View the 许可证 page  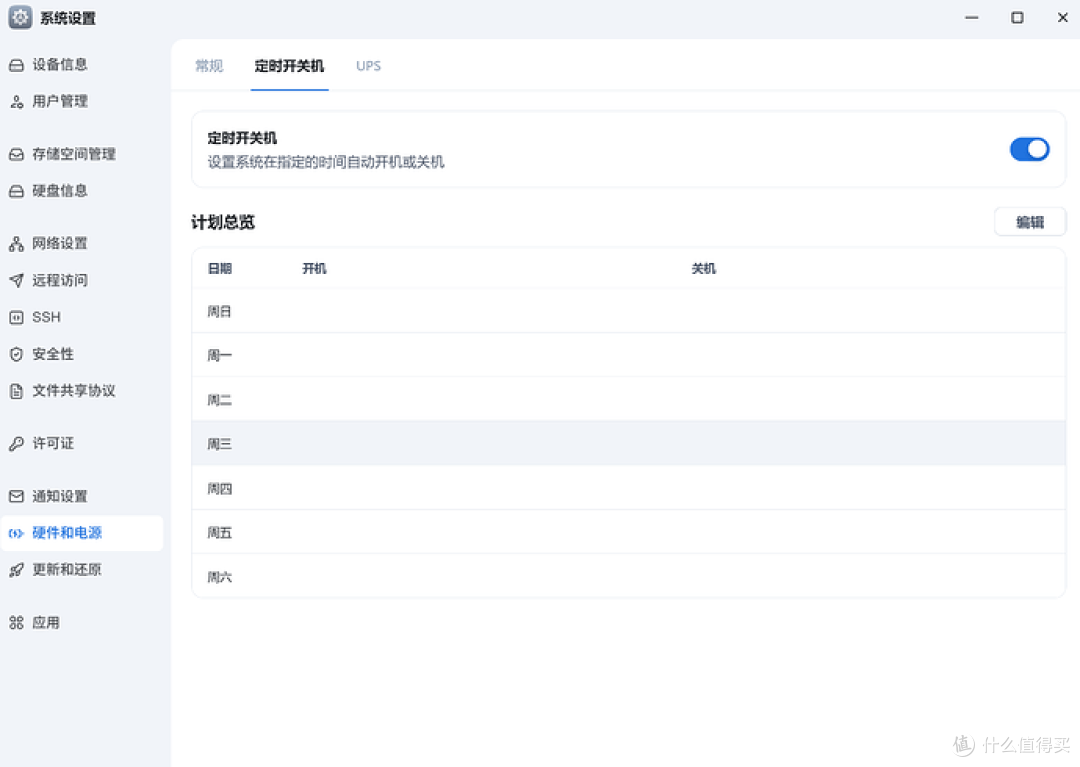point(52,443)
